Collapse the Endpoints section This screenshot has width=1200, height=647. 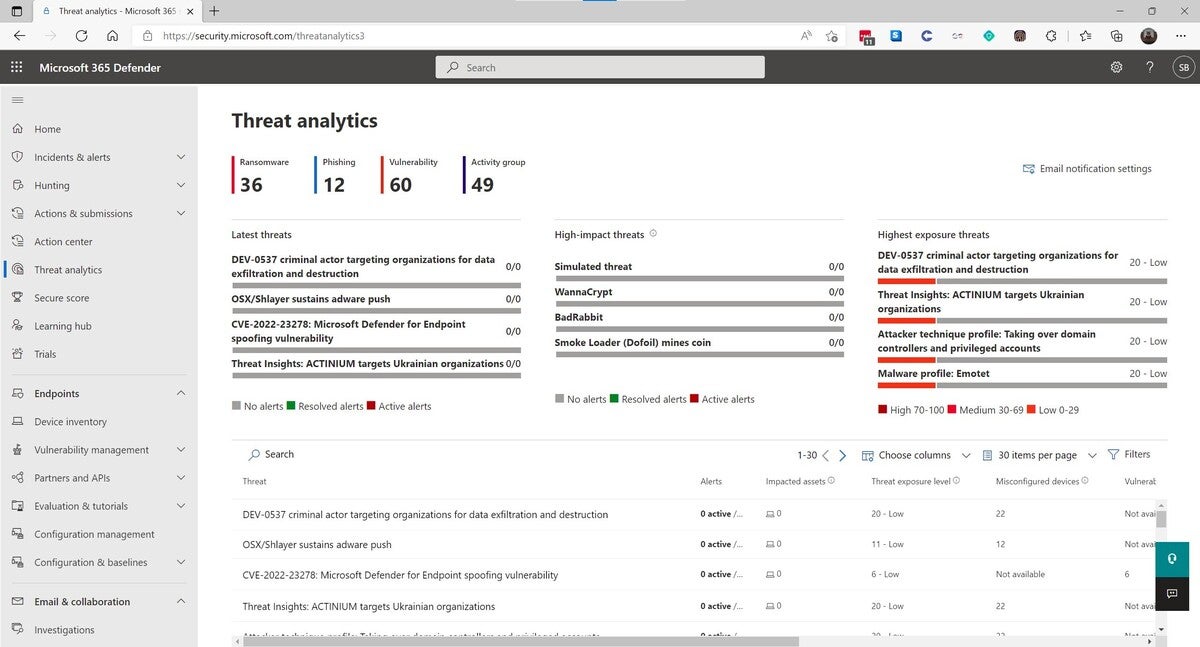(181, 393)
